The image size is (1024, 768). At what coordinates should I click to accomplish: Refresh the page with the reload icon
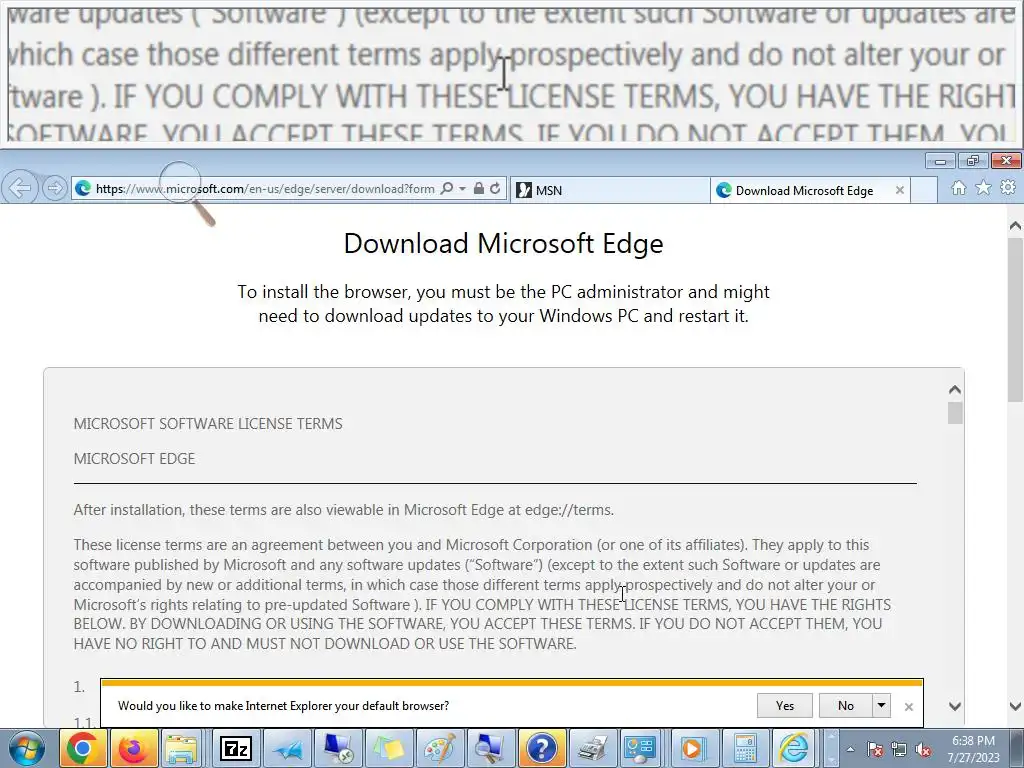(495, 189)
